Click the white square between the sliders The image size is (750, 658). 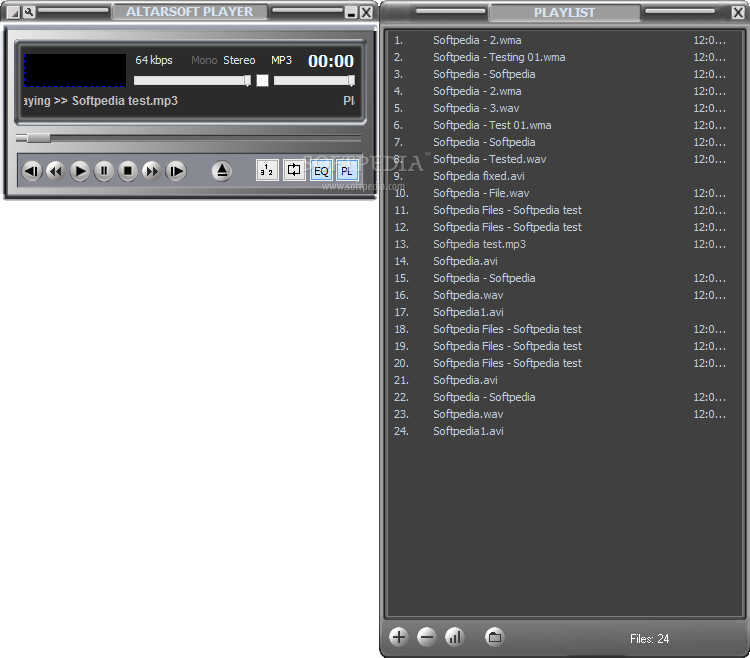coord(262,80)
